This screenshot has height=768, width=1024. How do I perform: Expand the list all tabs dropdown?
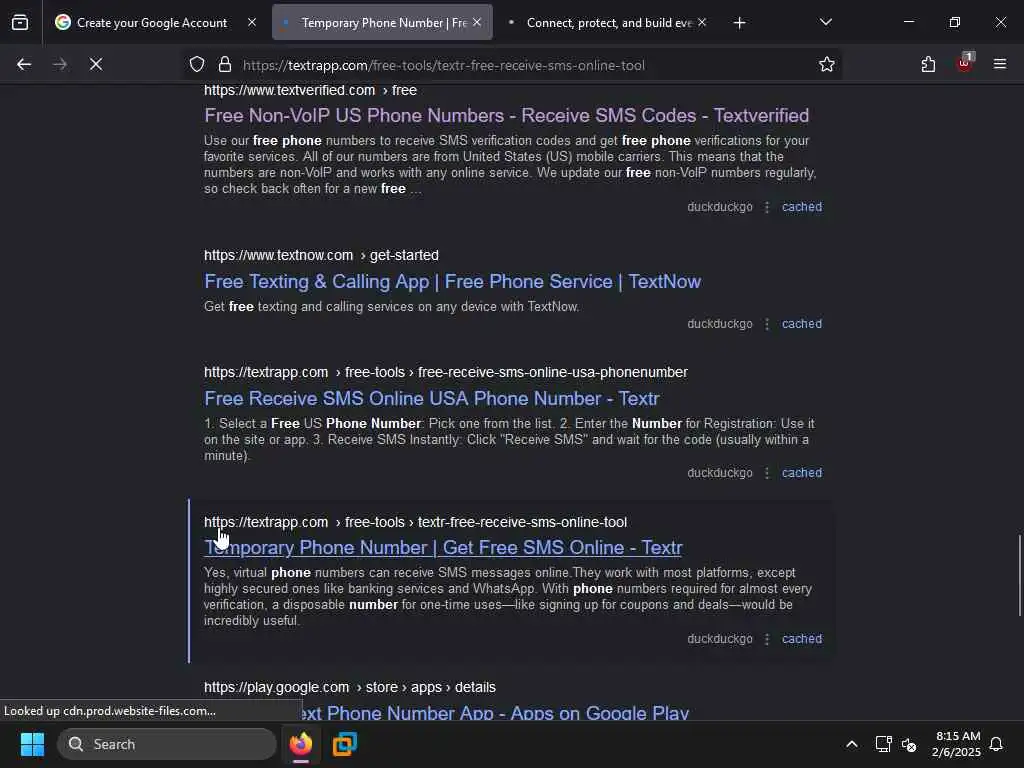(825, 23)
